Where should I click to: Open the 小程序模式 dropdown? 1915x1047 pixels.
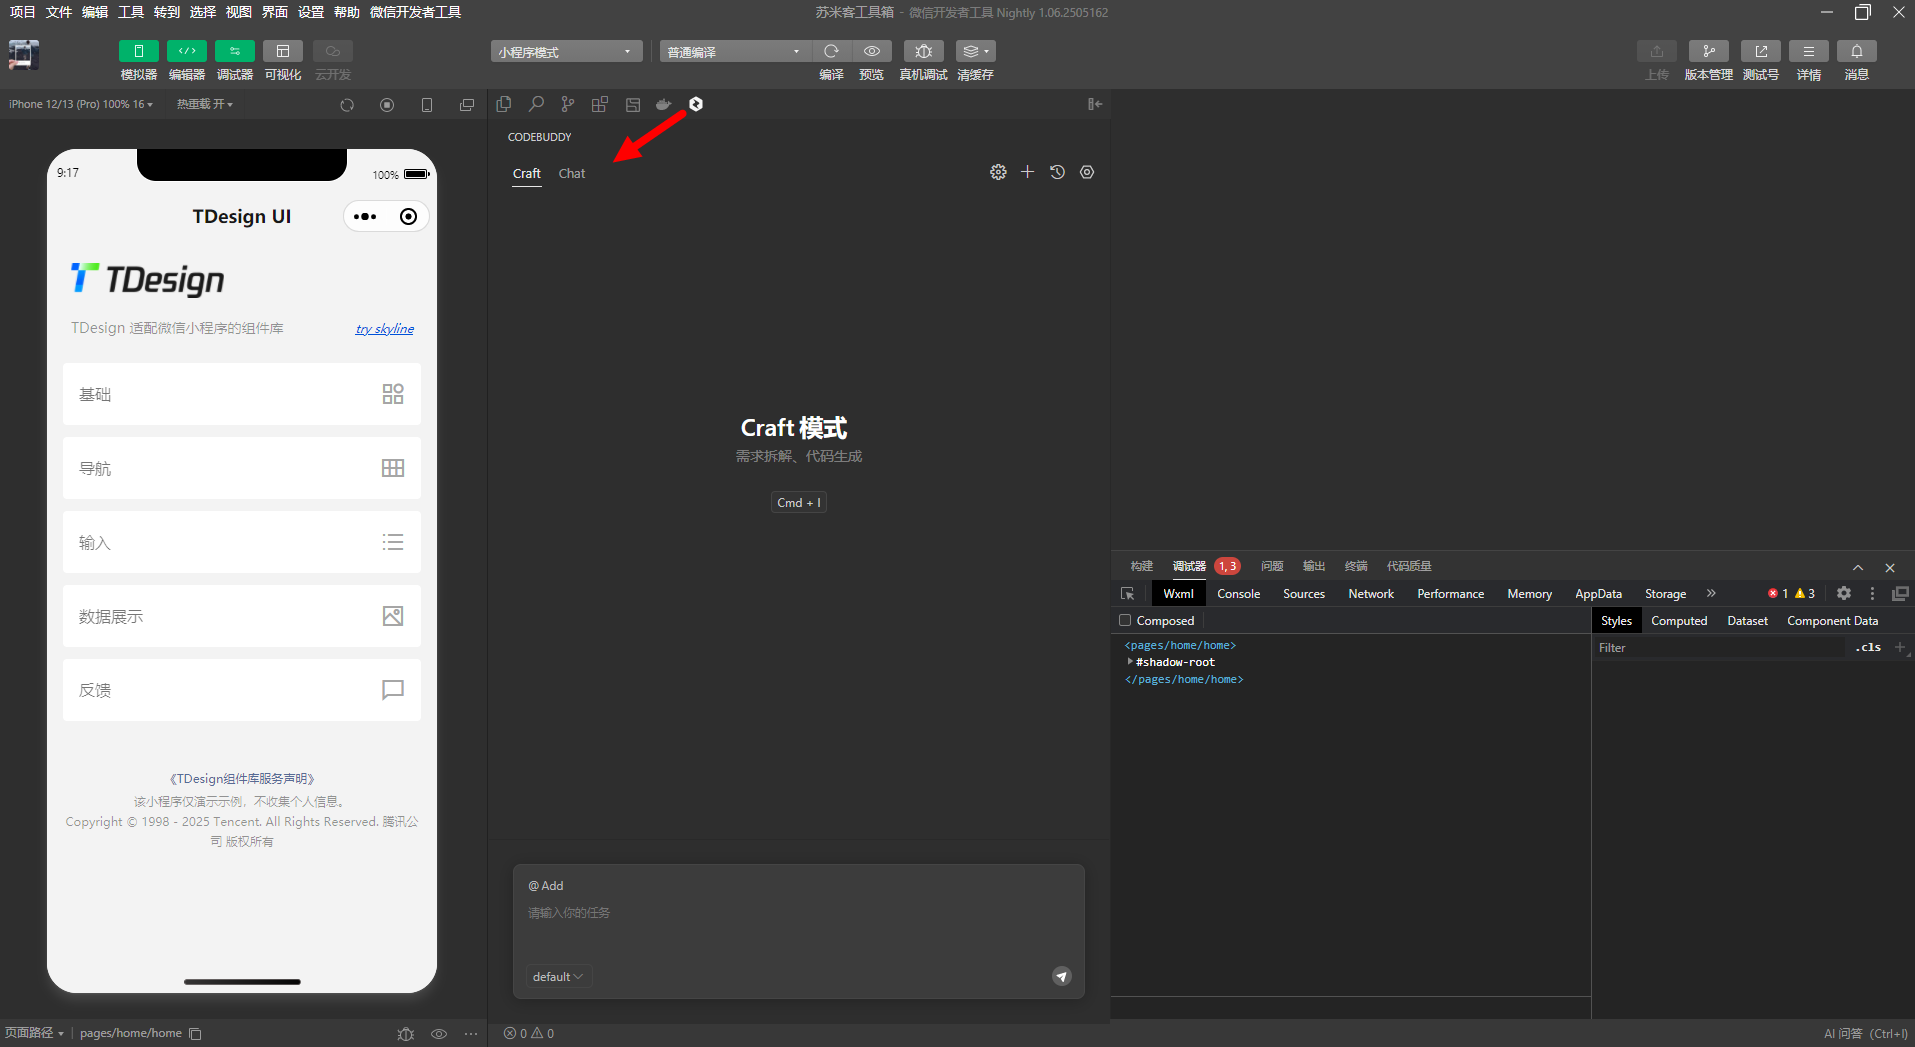click(x=566, y=50)
